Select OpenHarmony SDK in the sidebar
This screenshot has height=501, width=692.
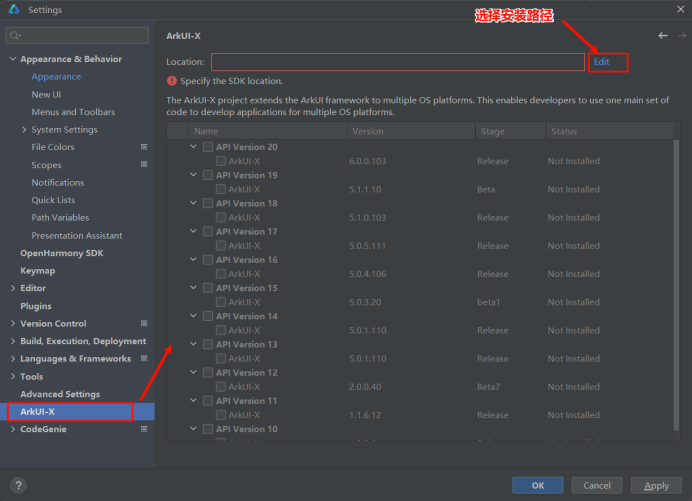pos(62,253)
